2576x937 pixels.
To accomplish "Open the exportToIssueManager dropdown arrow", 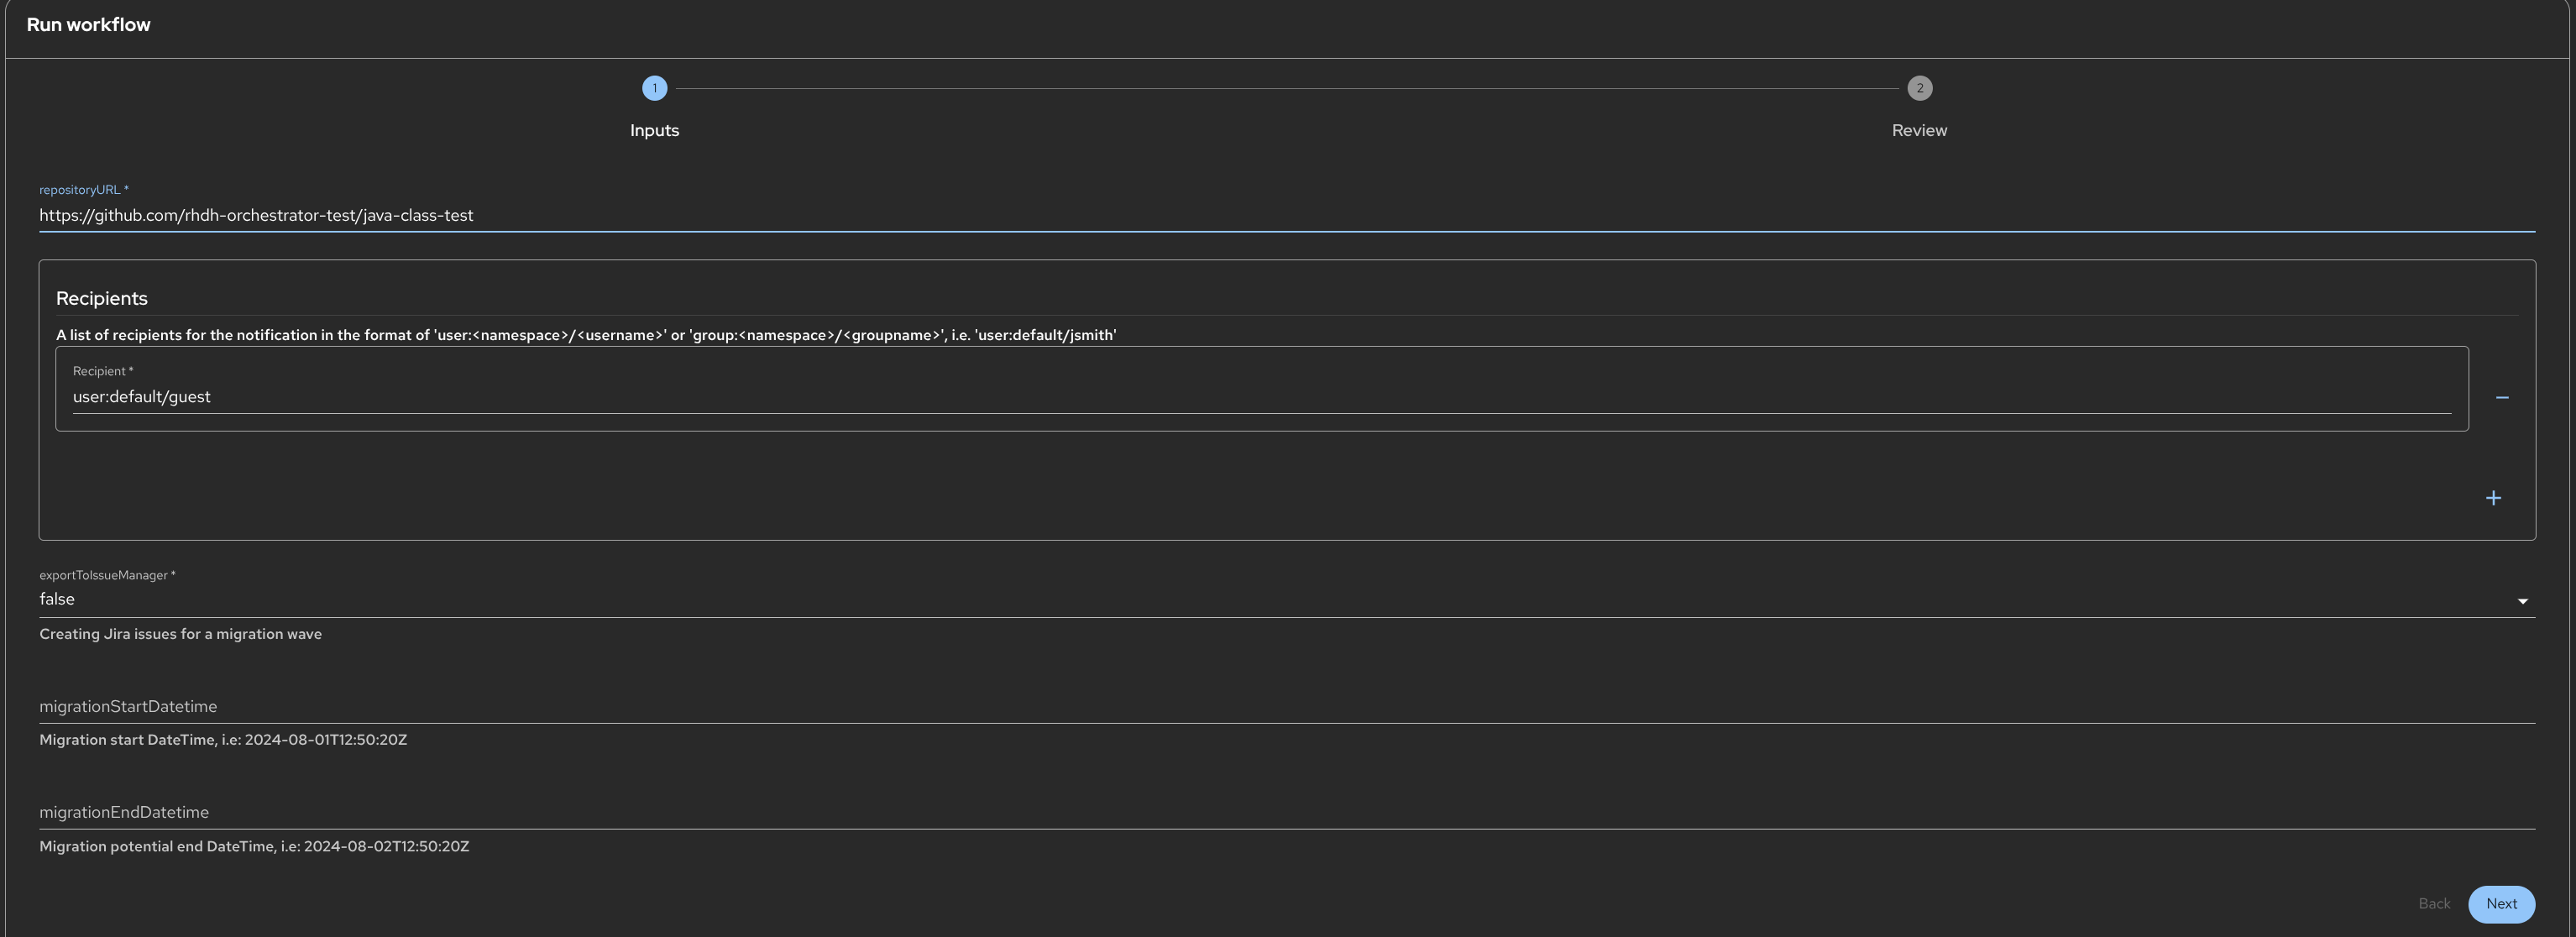I will click(x=2522, y=601).
